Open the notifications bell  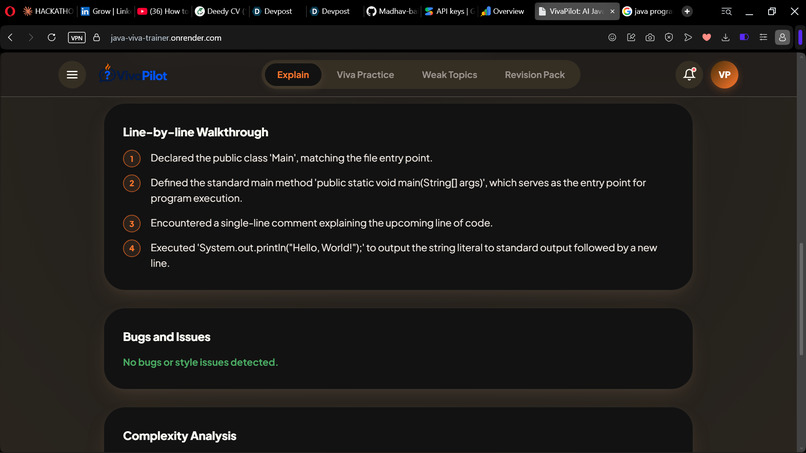coord(689,75)
